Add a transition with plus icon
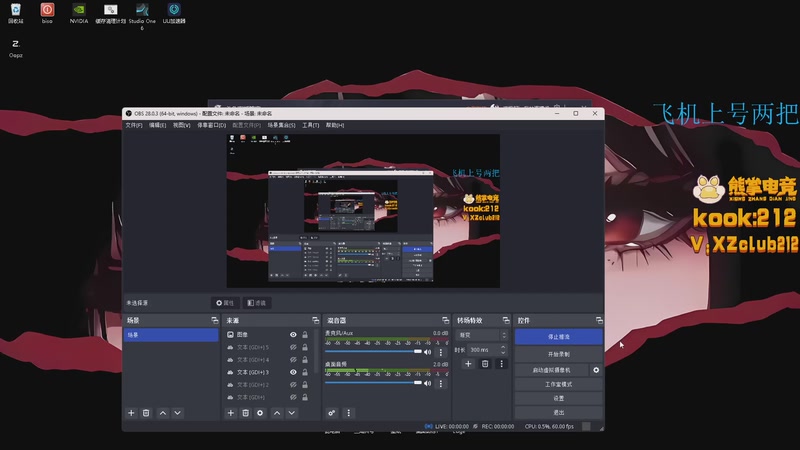The image size is (800, 450). [x=468, y=363]
